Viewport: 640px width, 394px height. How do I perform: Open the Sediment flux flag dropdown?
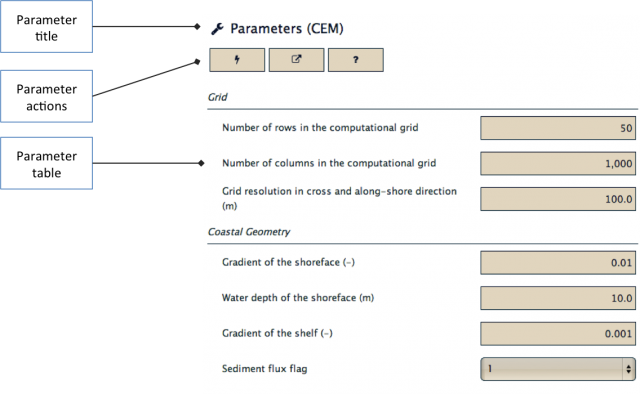(x=558, y=369)
